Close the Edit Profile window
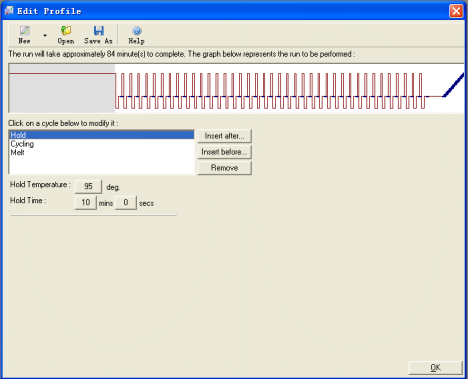The height and width of the screenshot is (379, 469). tap(456, 11)
